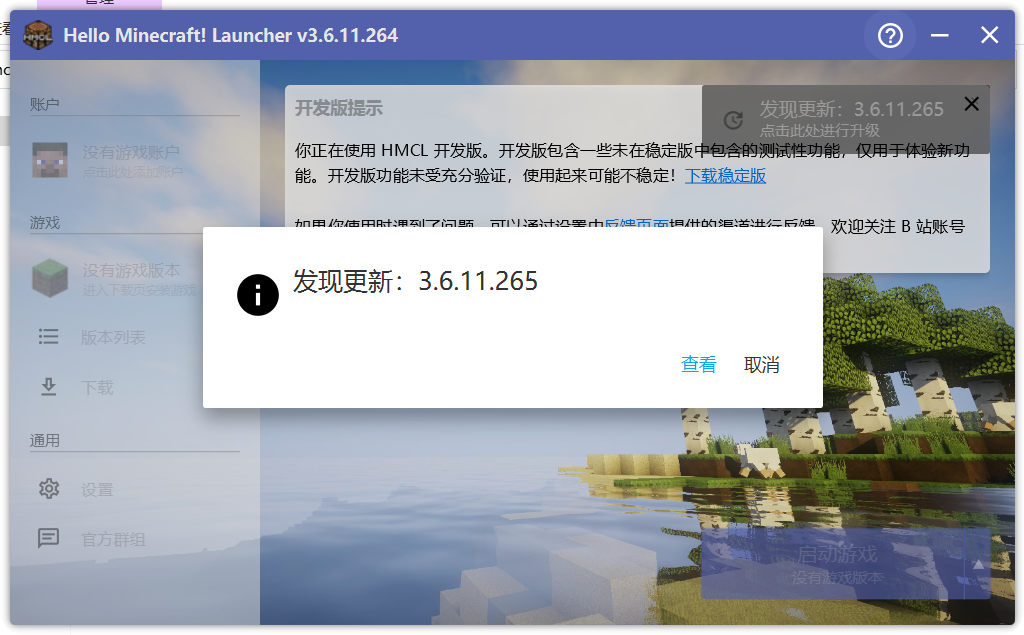Click the 发现更新 3.6.11.265 notification banner
The height and width of the screenshot is (635, 1024).
850,118
